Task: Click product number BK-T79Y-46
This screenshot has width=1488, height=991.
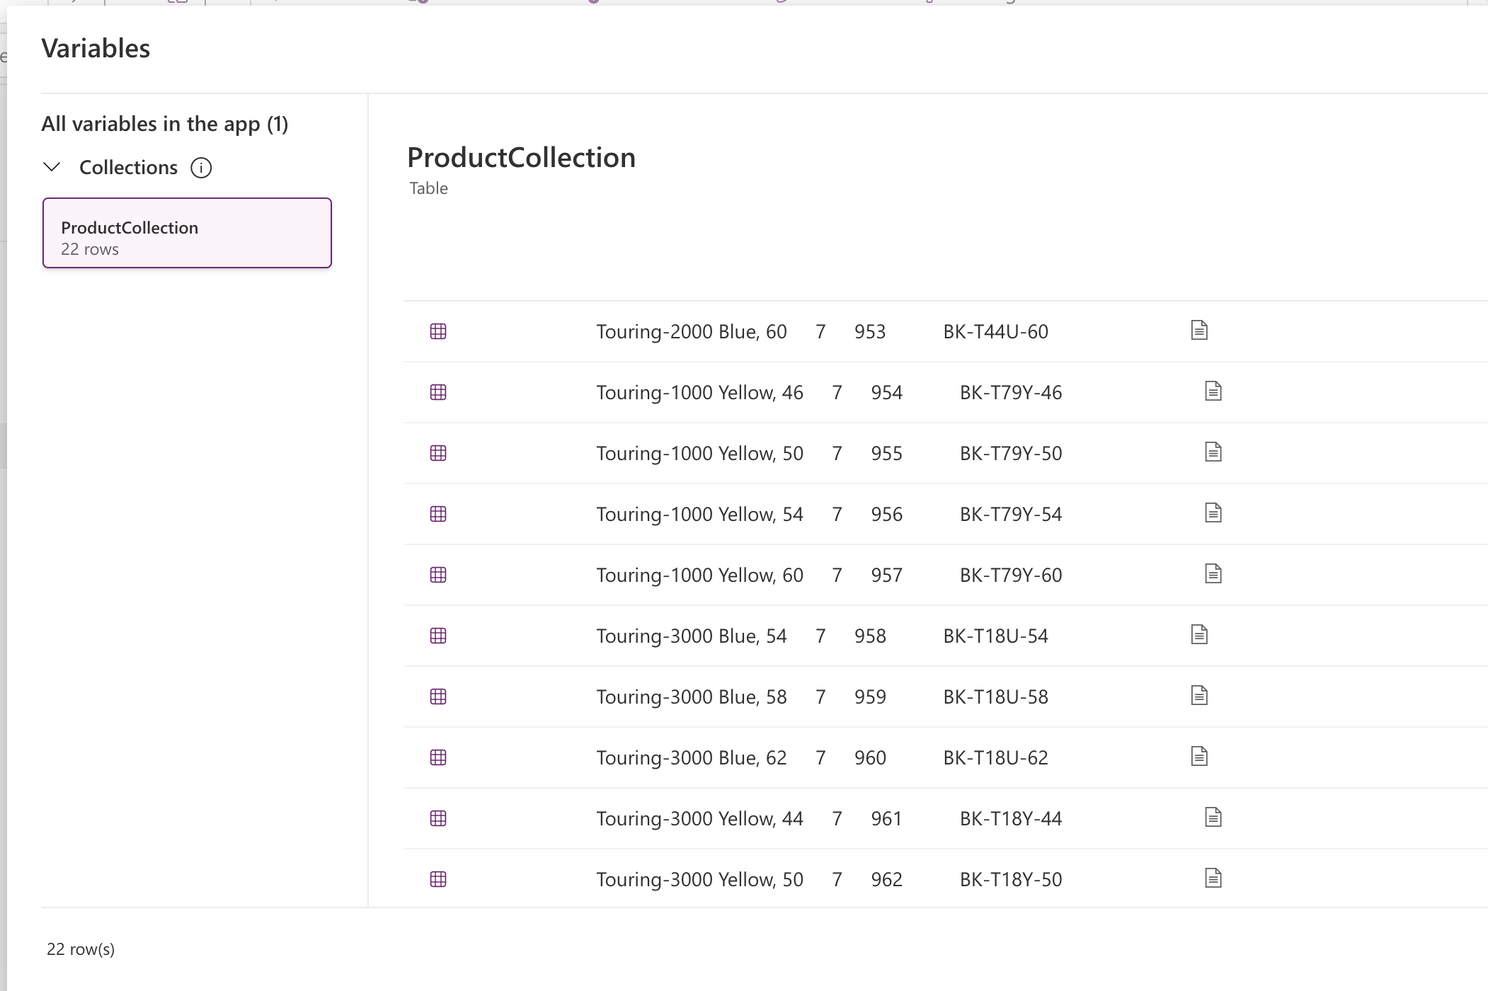Action: (1010, 393)
